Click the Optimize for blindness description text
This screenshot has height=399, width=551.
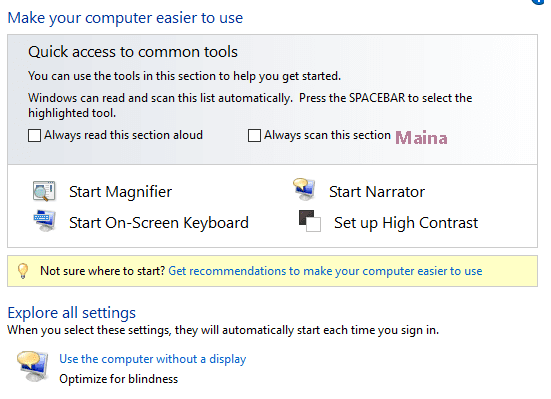pyautogui.click(x=118, y=379)
